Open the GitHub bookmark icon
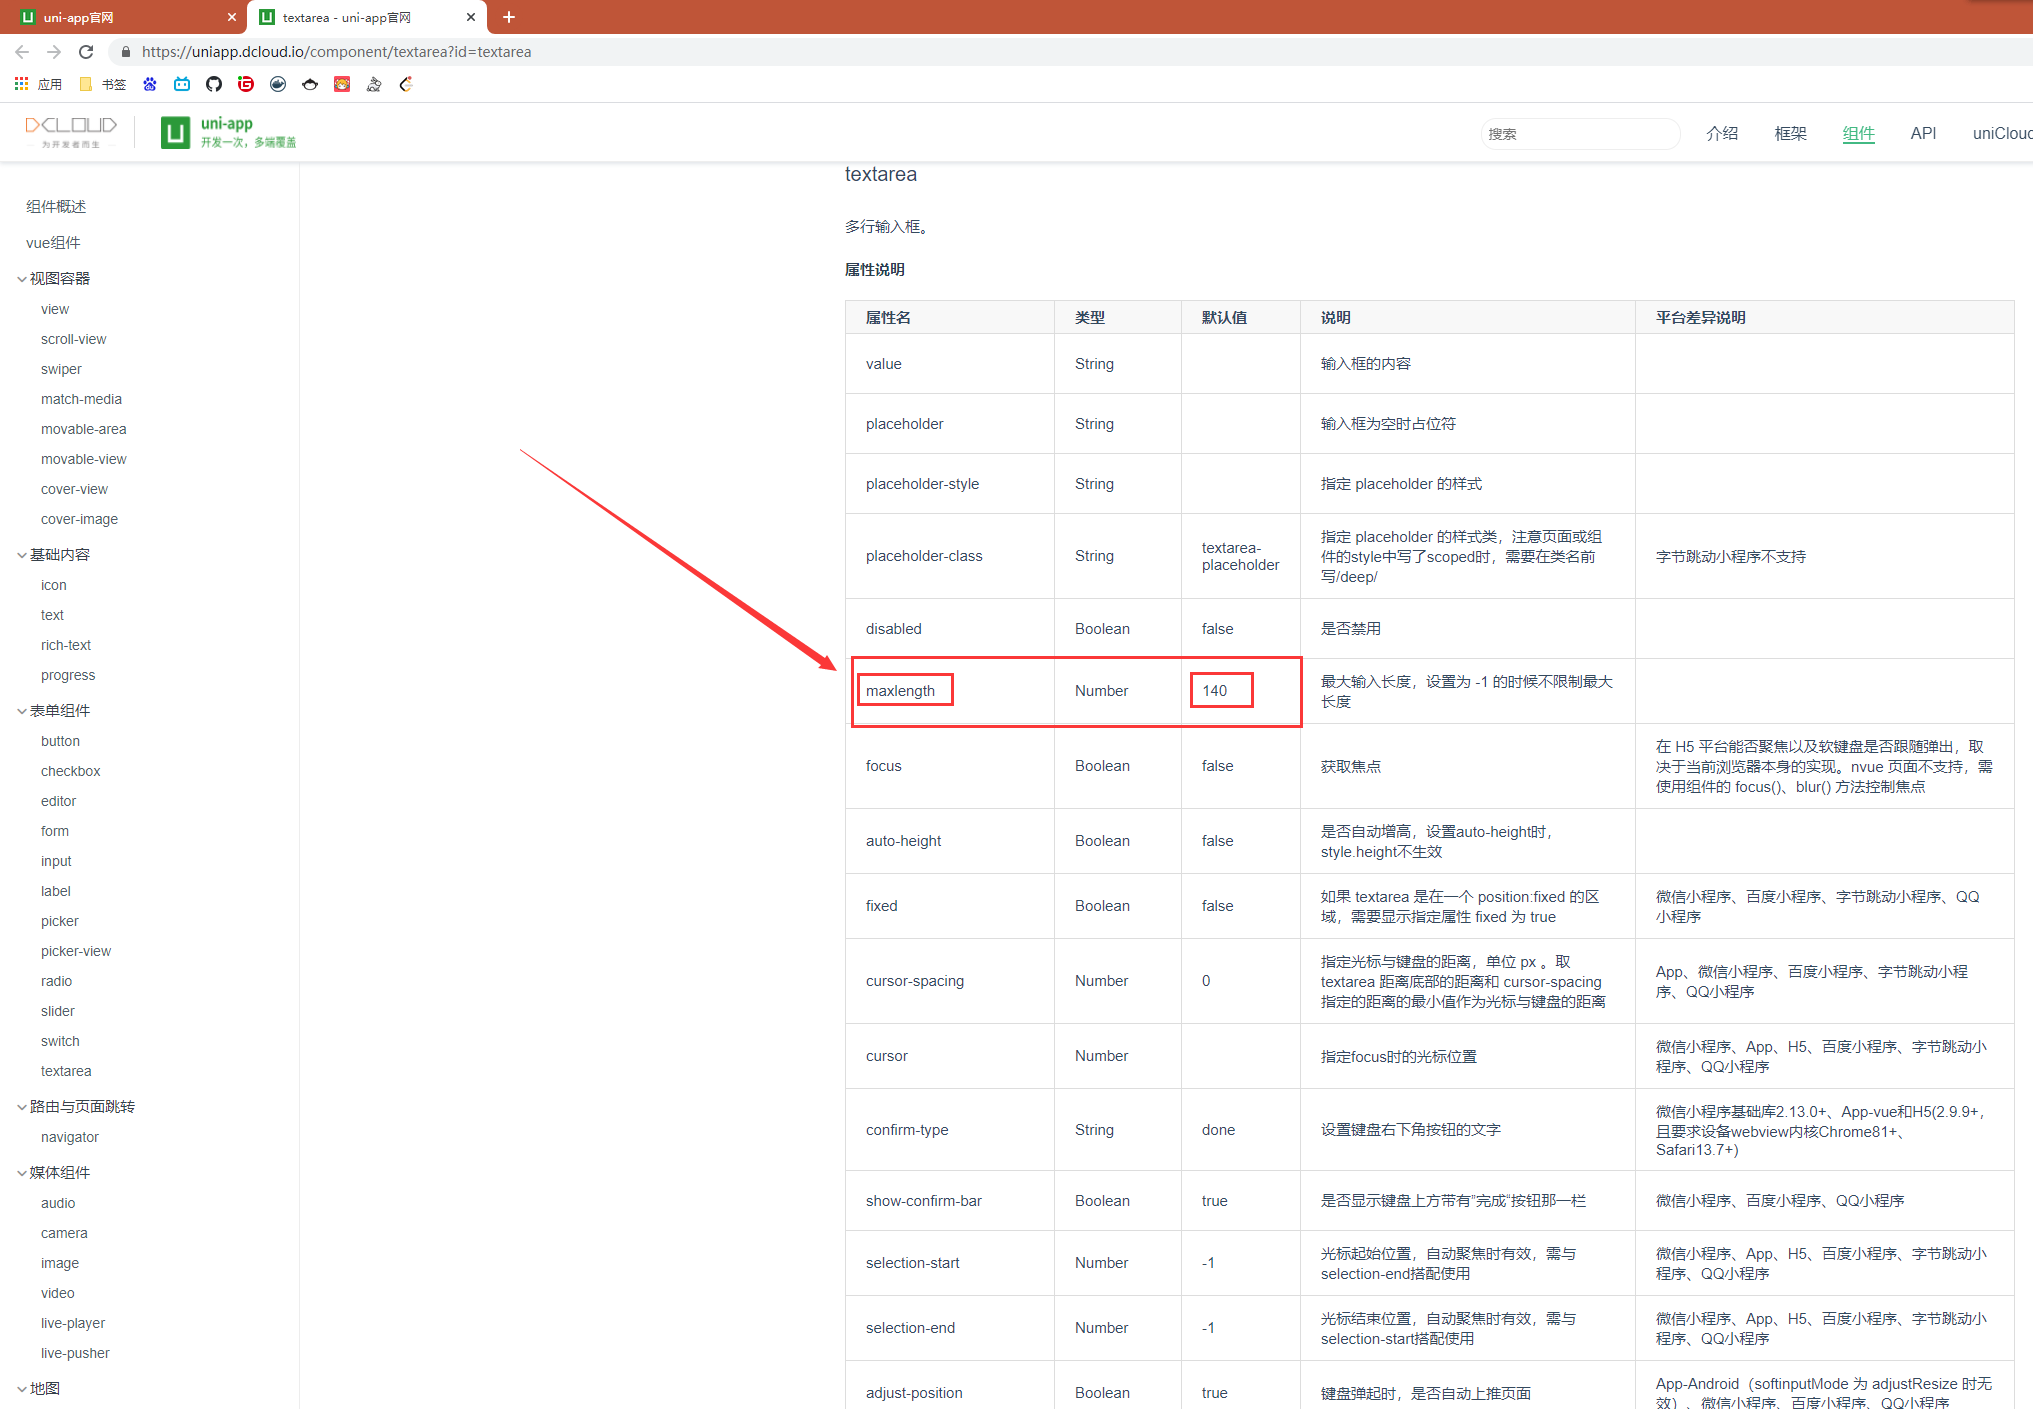This screenshot has height=1409, width=2033. click(214, 84)
